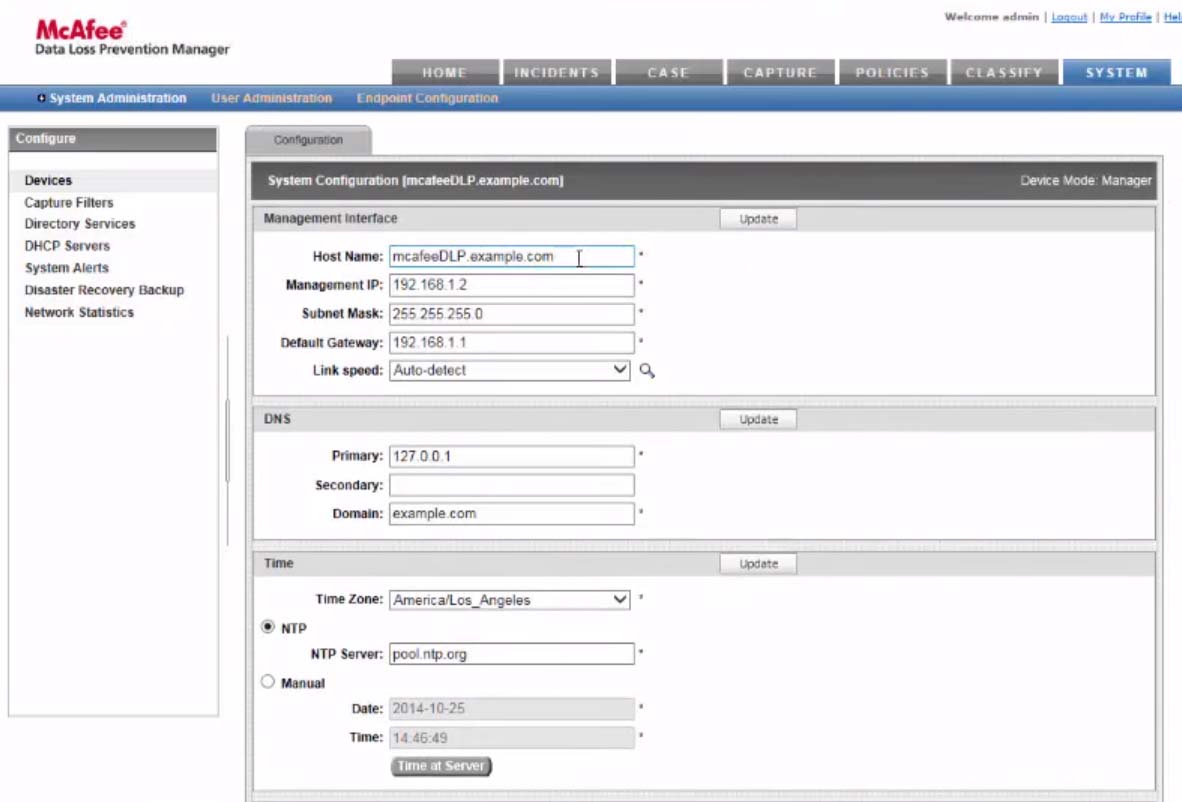Open the Link speed dropdown

[510, 370]
